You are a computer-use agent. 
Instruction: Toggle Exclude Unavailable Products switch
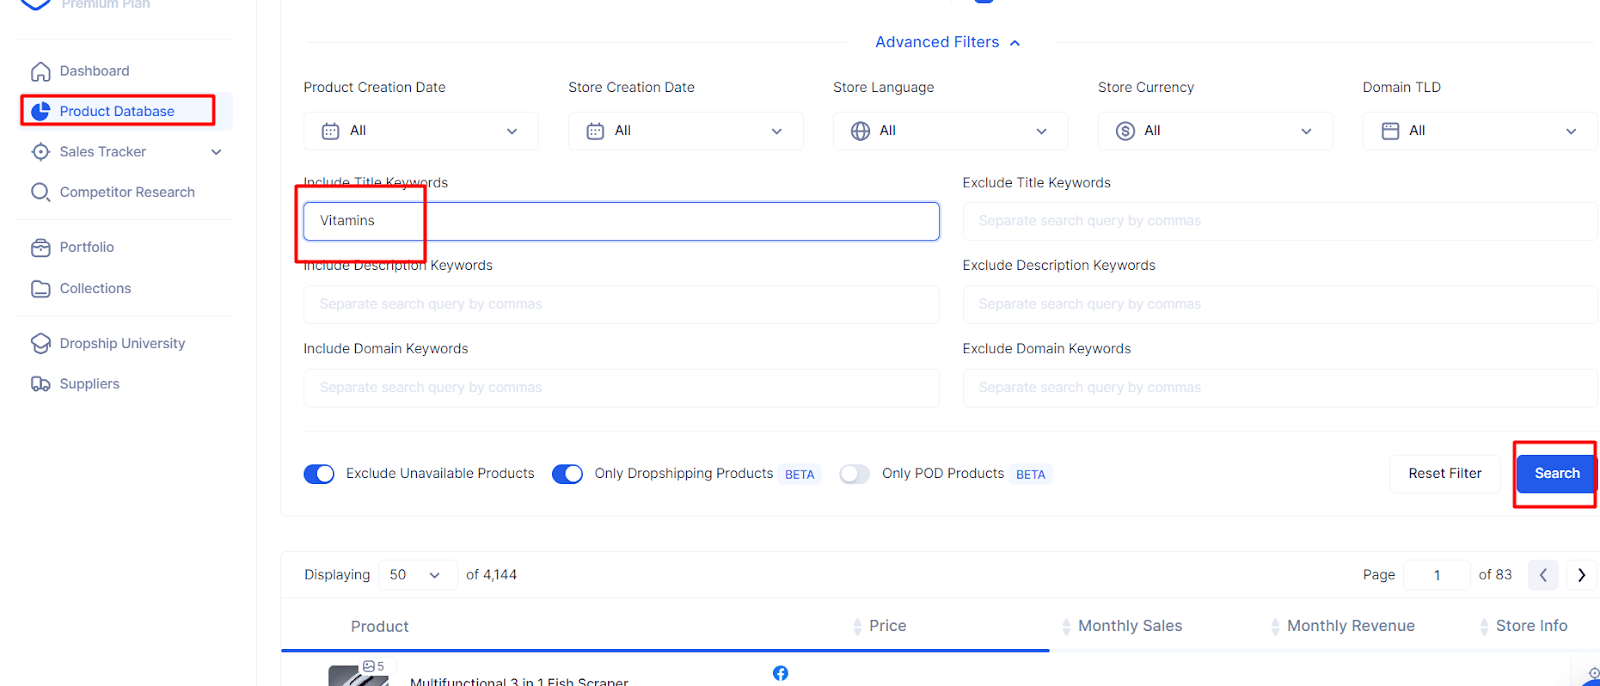click(319, 474)
